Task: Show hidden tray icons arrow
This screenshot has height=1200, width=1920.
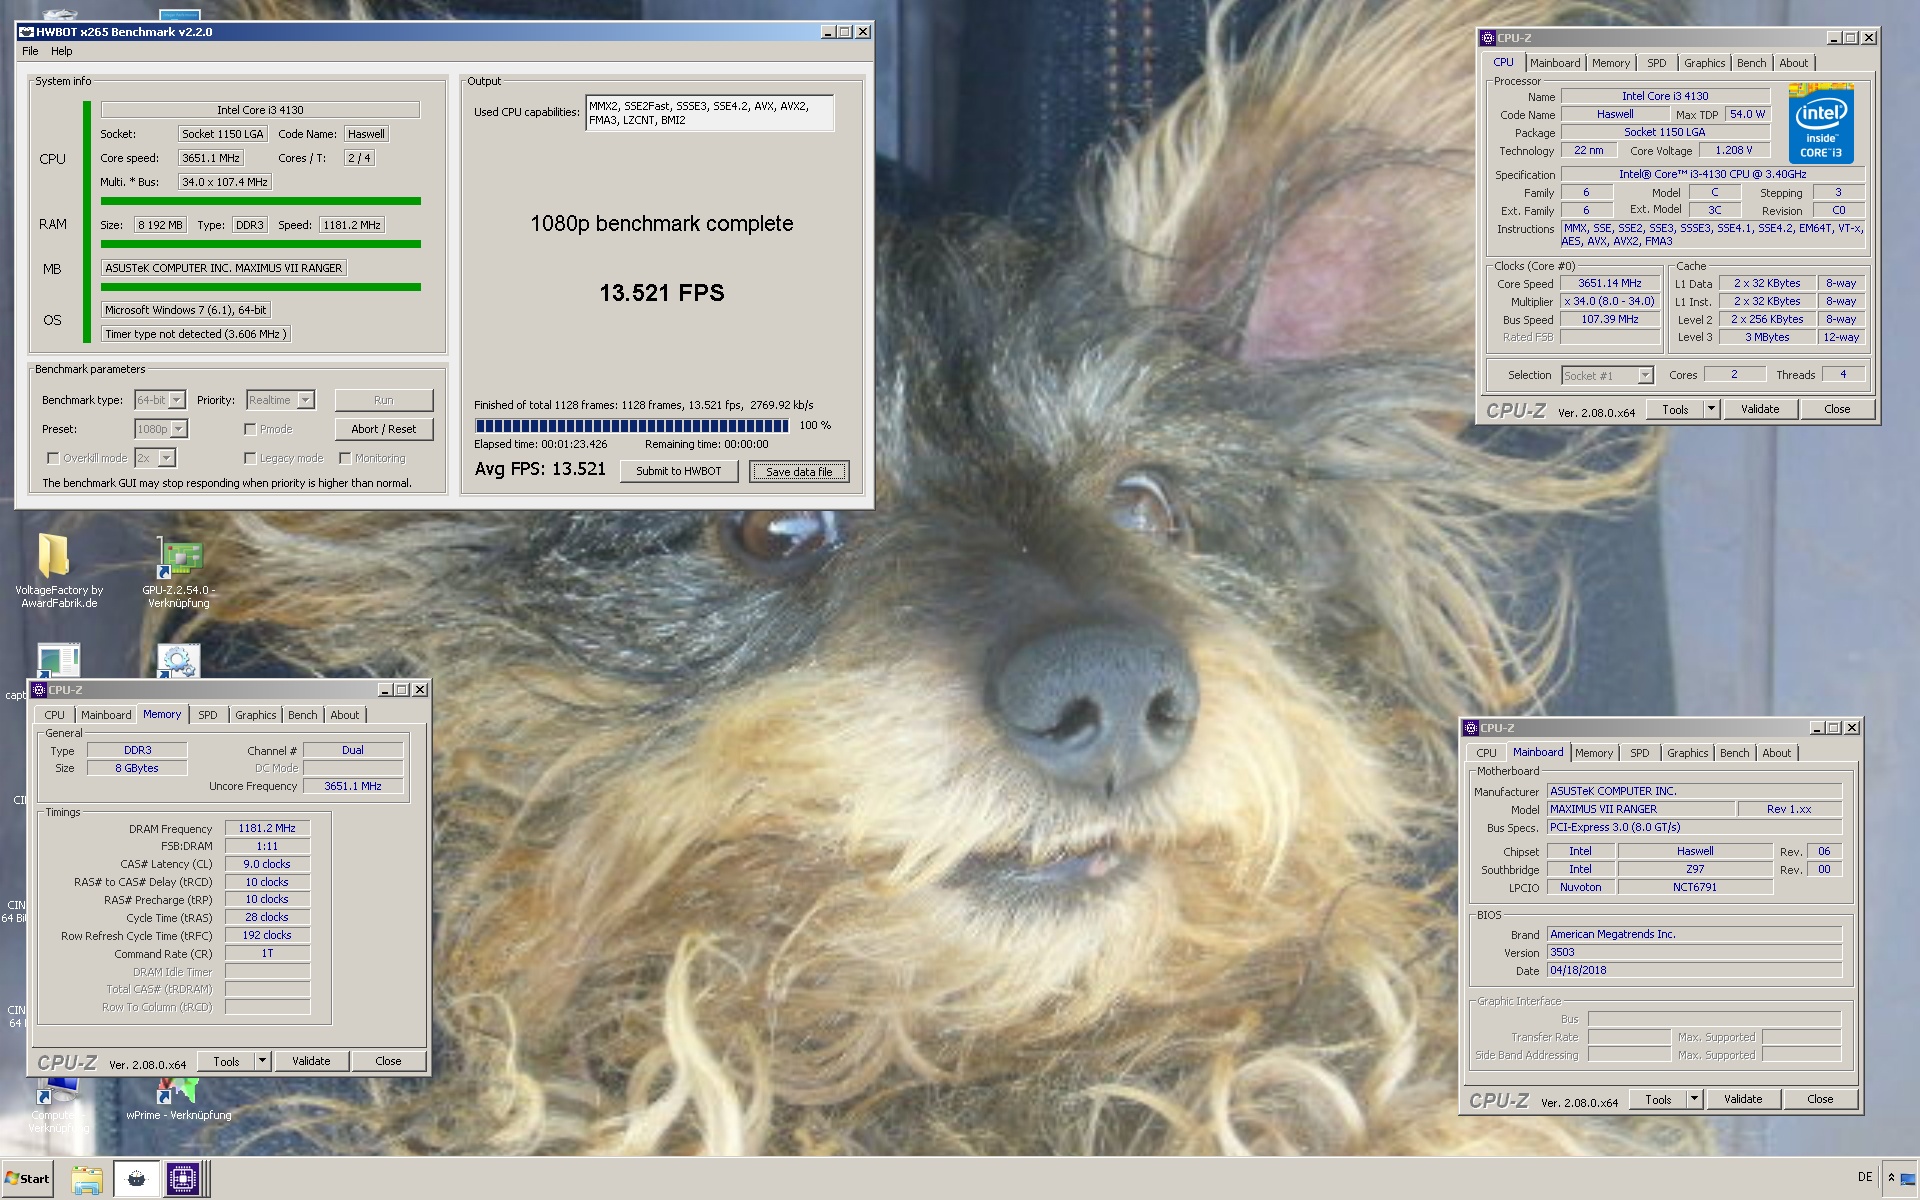Action: tap(1891, 1178)
